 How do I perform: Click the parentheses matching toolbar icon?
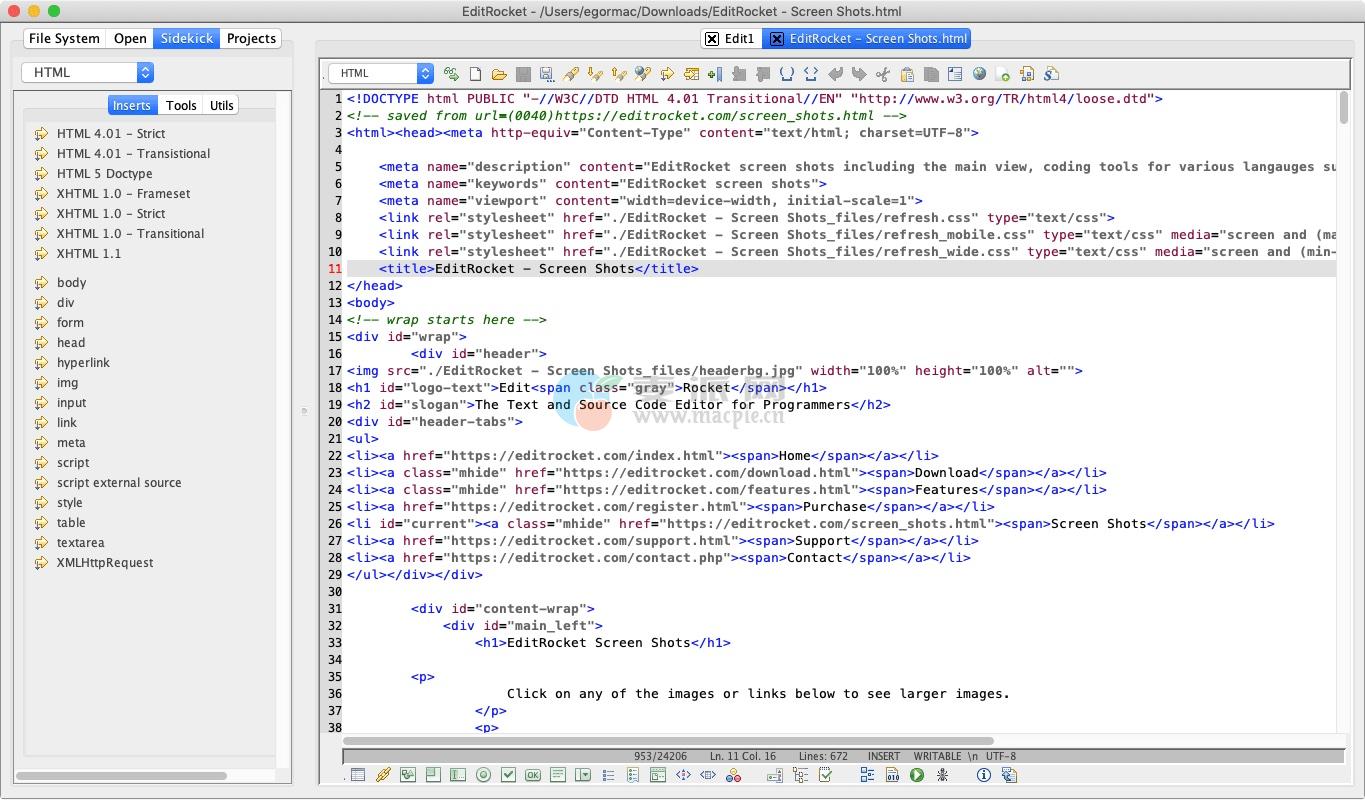(x=787, y=74)
